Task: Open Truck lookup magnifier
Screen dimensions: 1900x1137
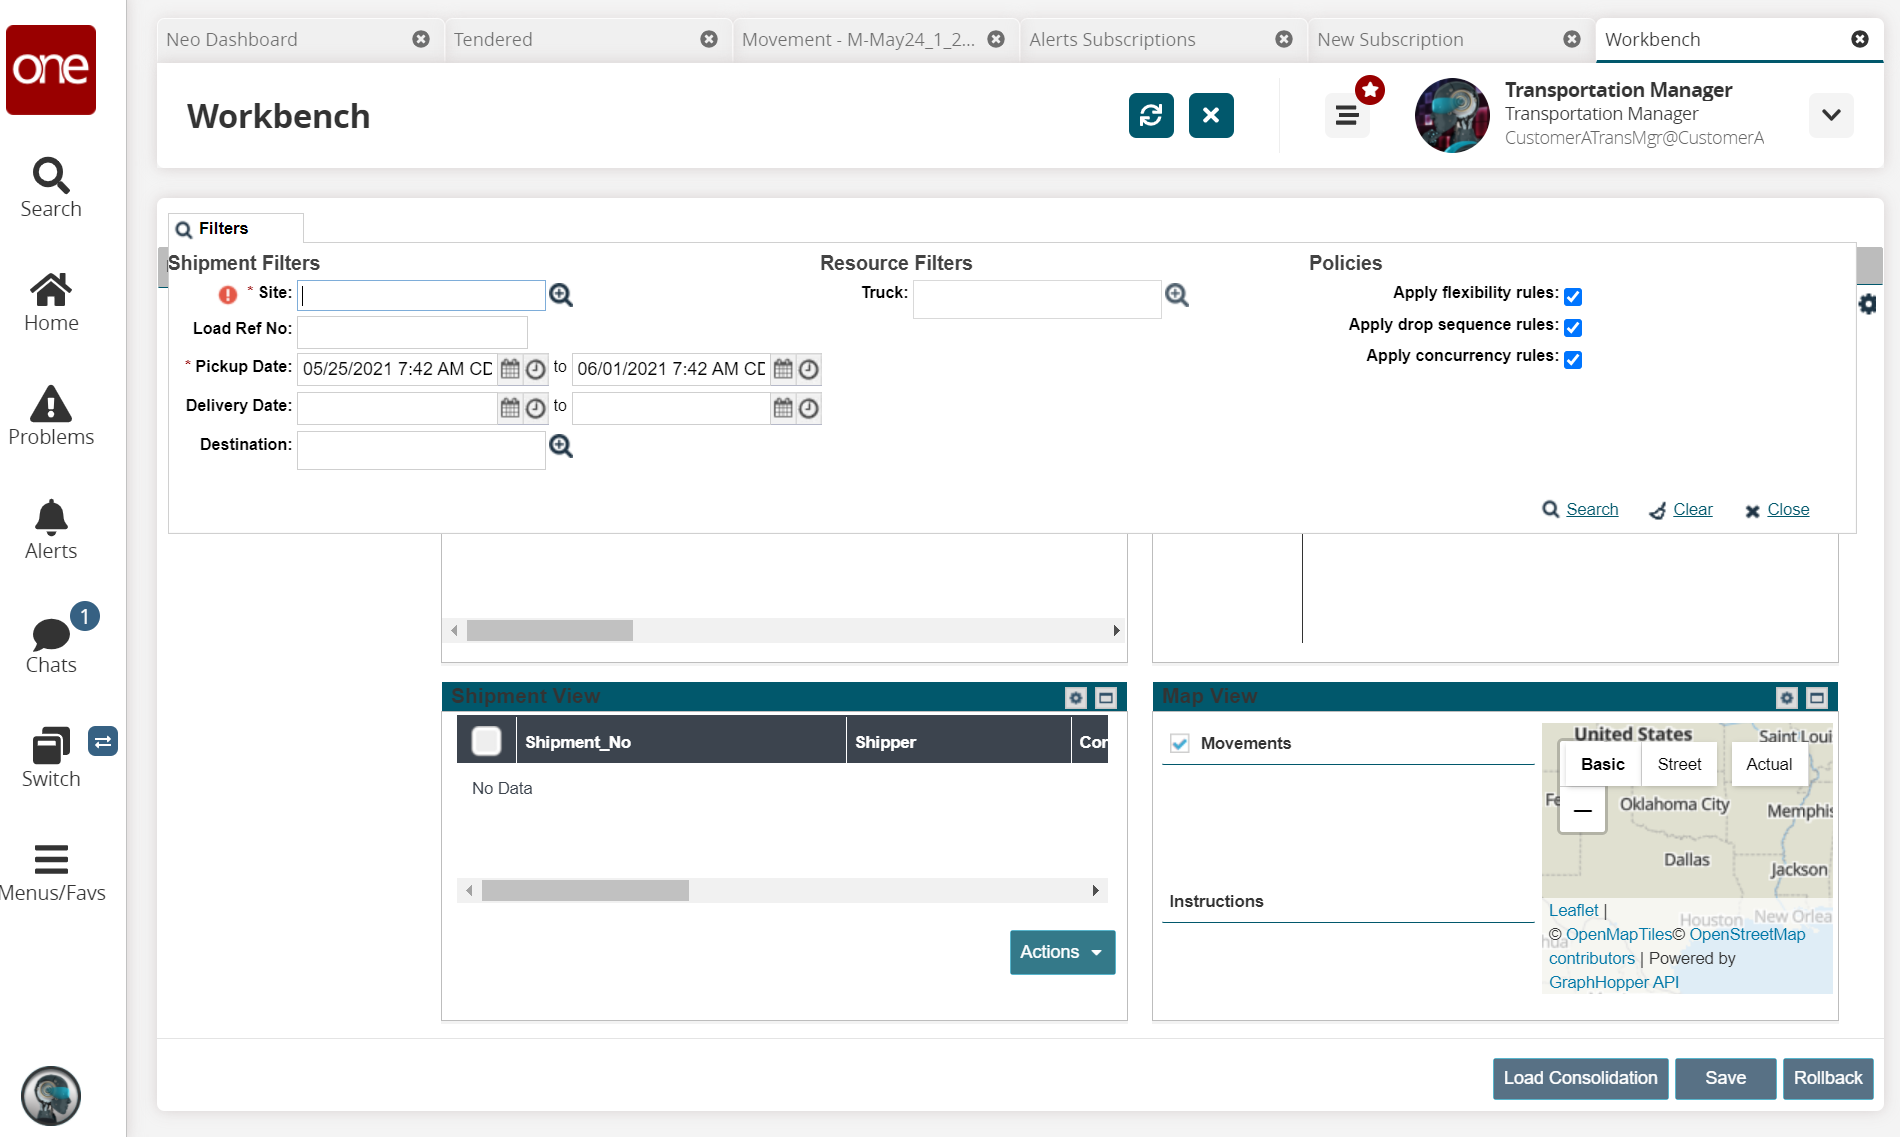Action: click(x=1177, y=295)
